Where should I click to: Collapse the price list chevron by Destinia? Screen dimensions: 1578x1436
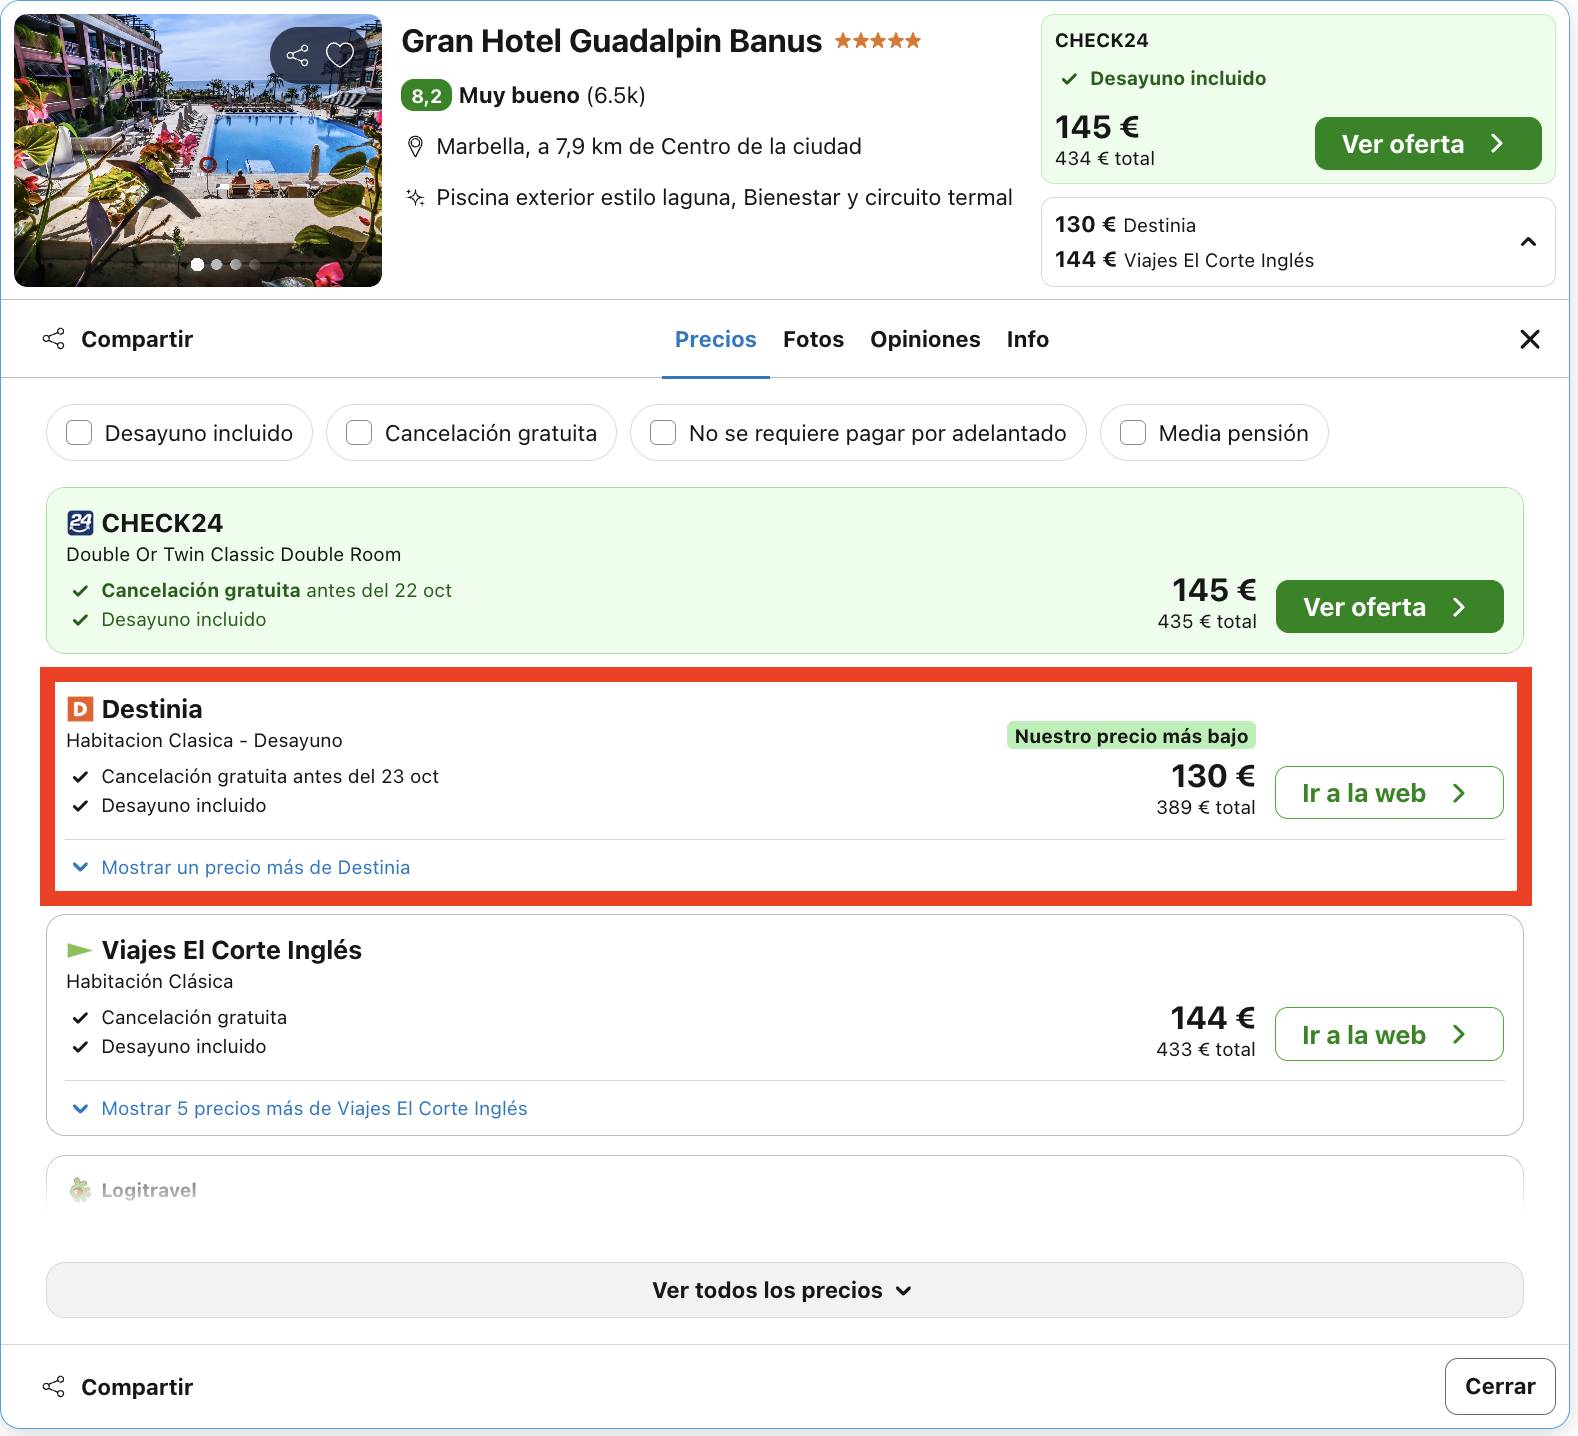1528,242
